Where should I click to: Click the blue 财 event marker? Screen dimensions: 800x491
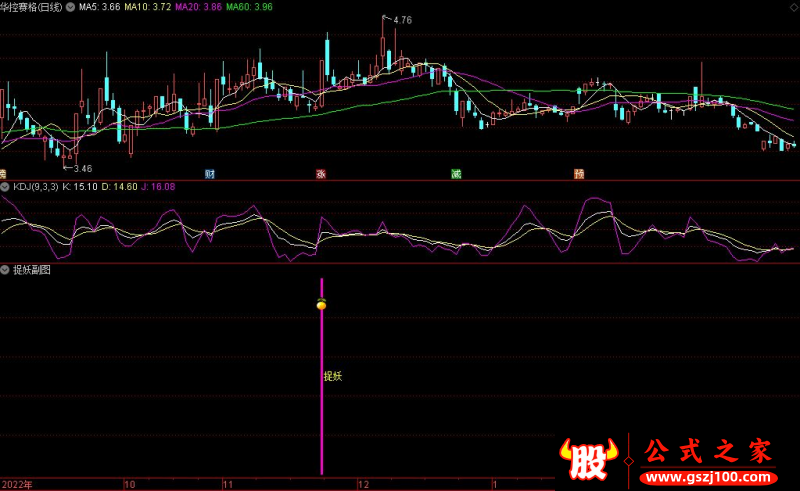[x=210, y=173]
